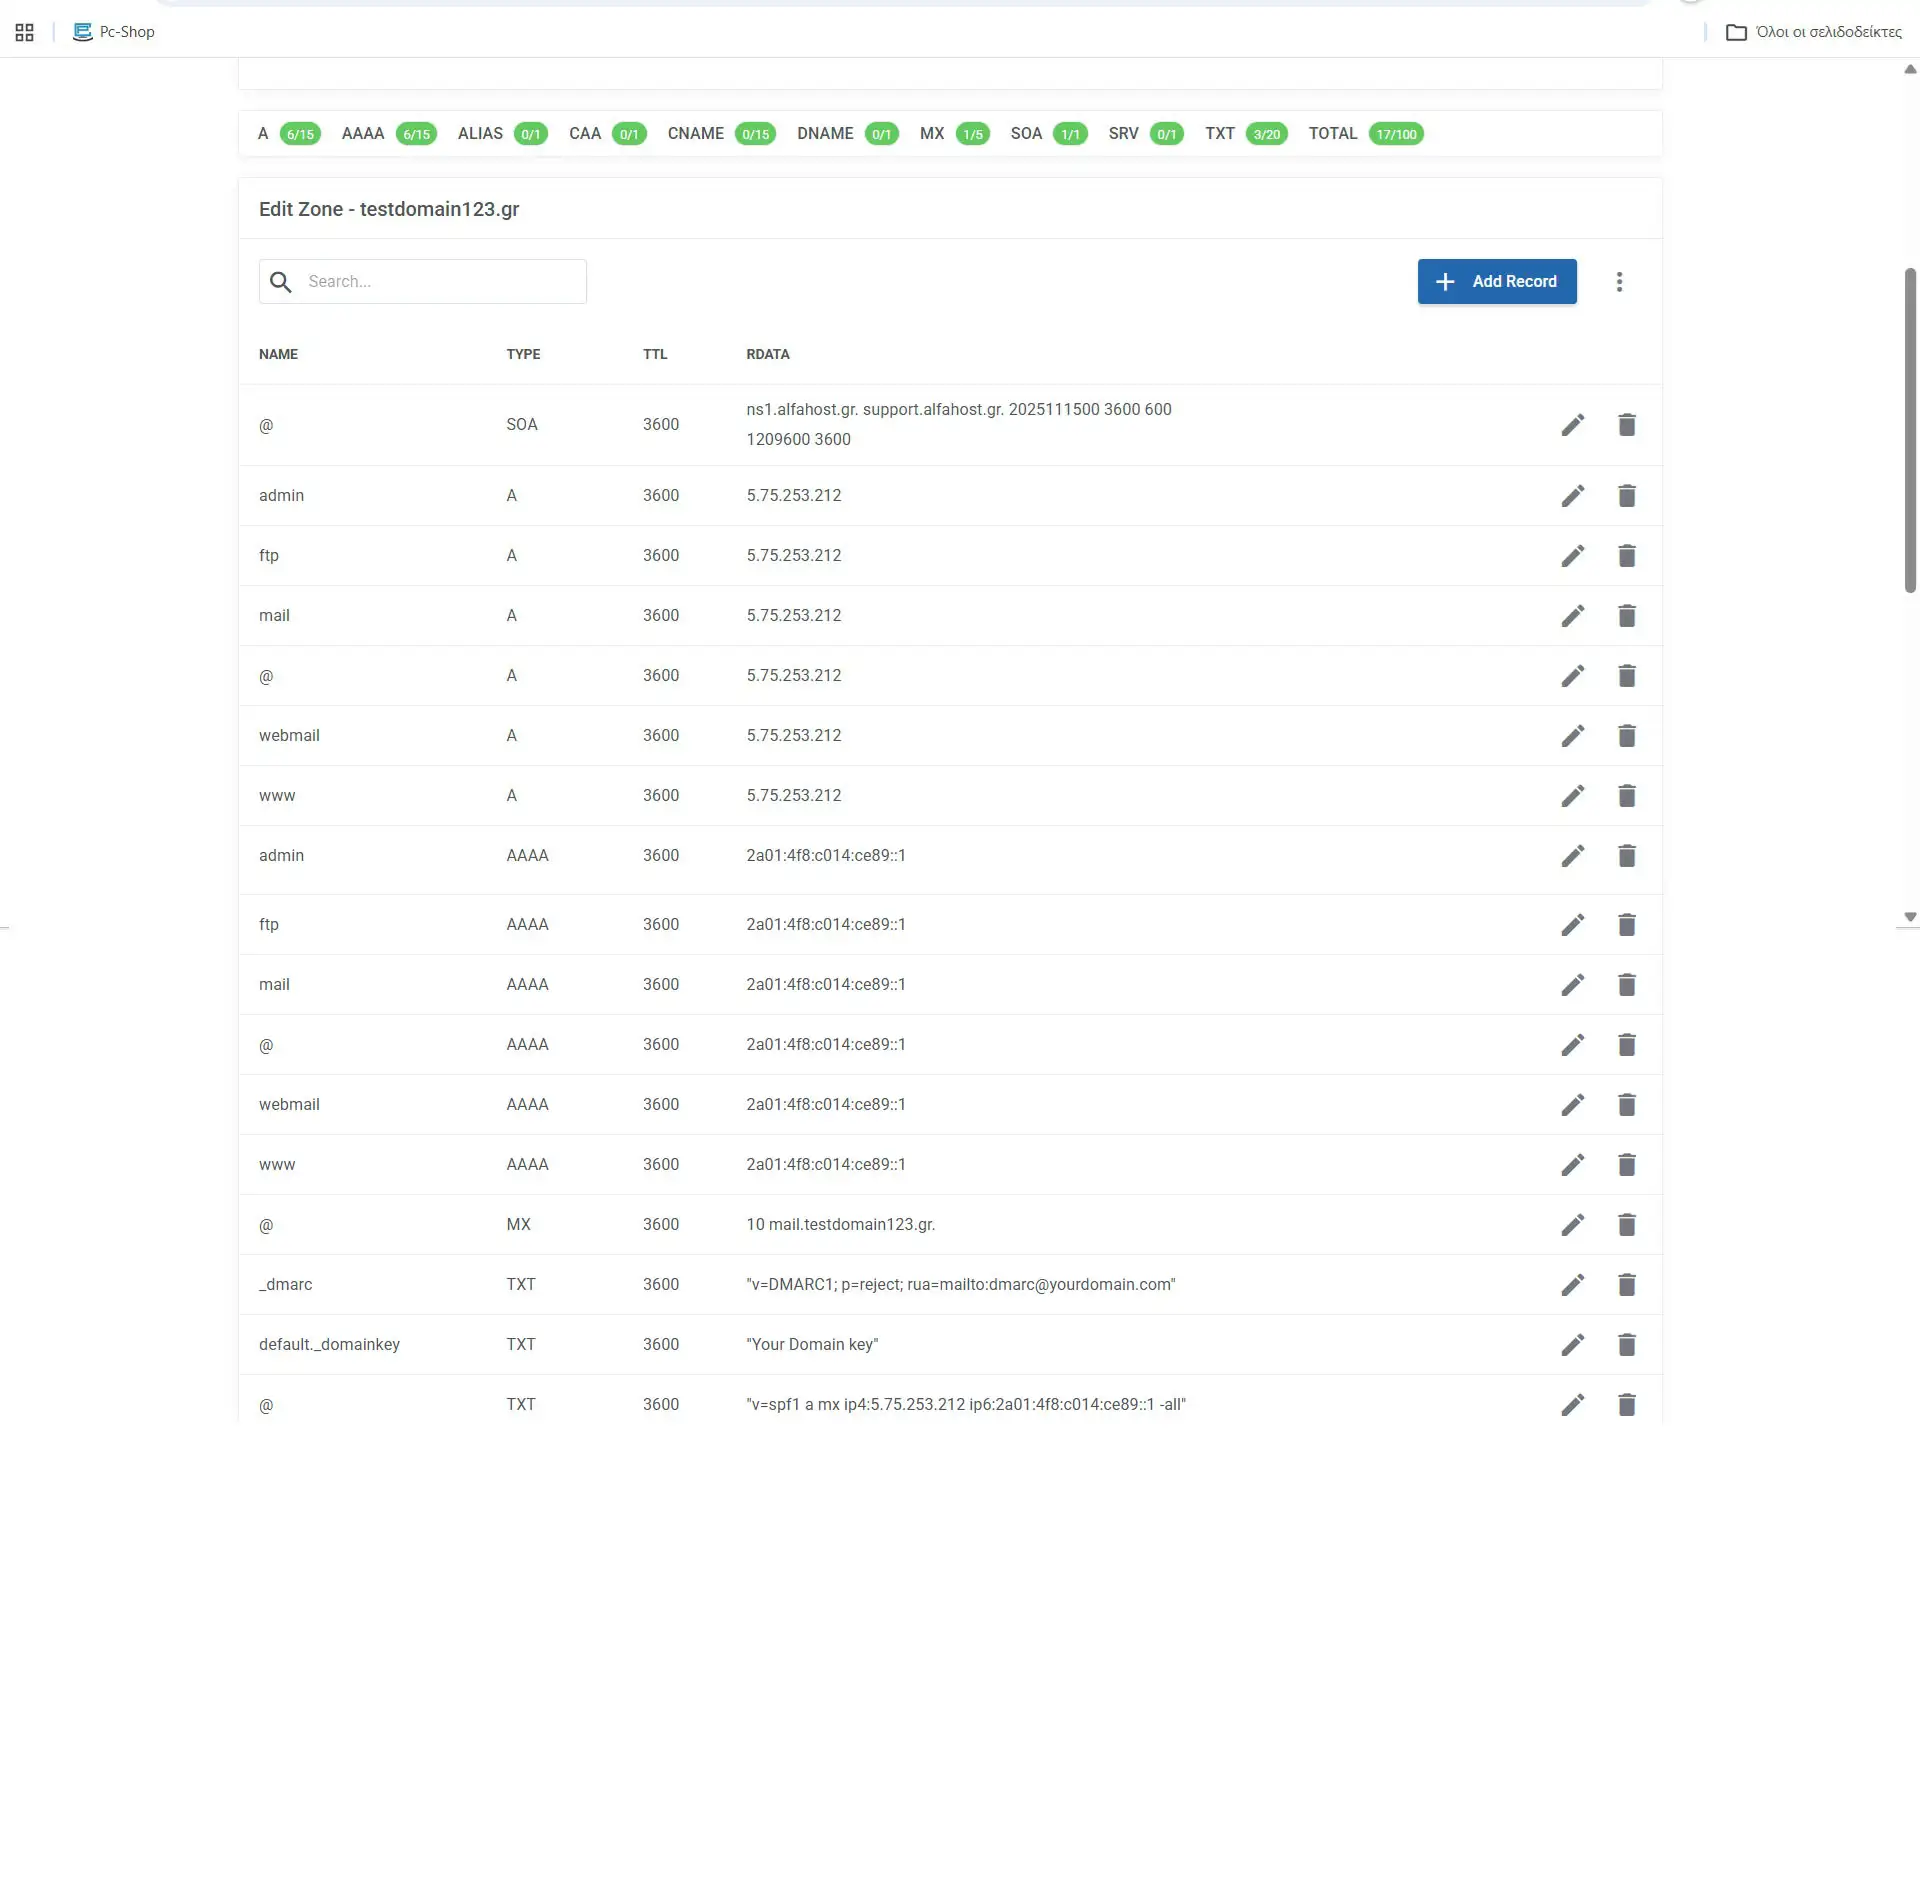Edit the MX record for @
Image resolution: width=1920 pixels, height=1890 pixels.
click(x=1573, y=1224)
